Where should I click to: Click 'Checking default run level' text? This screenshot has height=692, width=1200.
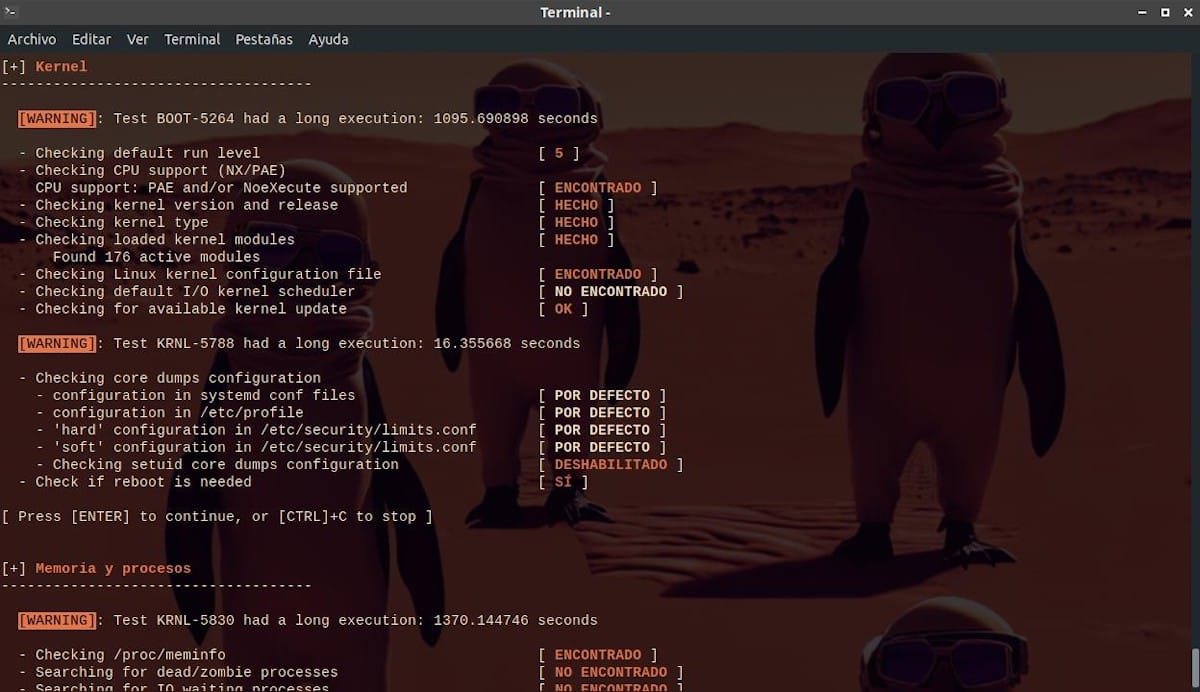tap(148, 153)
